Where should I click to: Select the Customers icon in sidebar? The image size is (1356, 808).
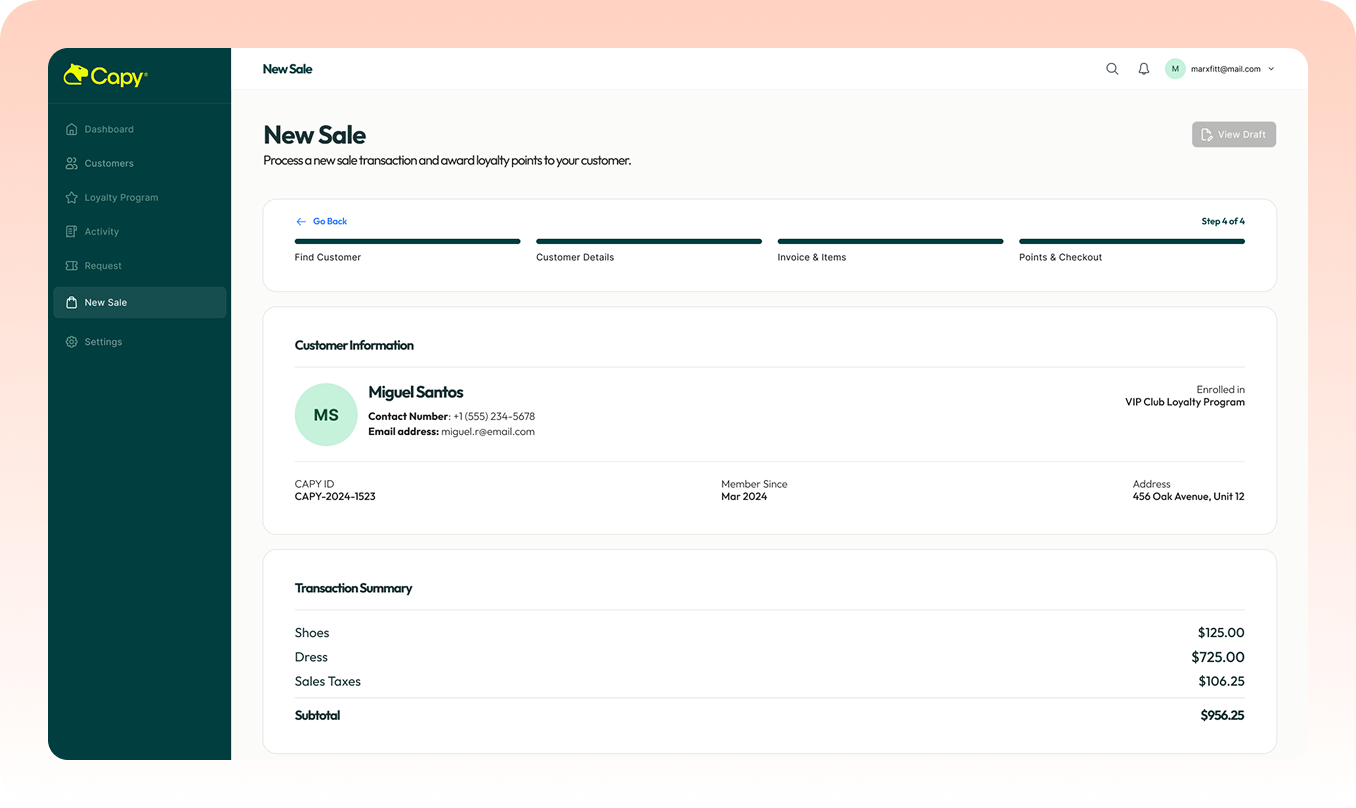tap(70, 163)
